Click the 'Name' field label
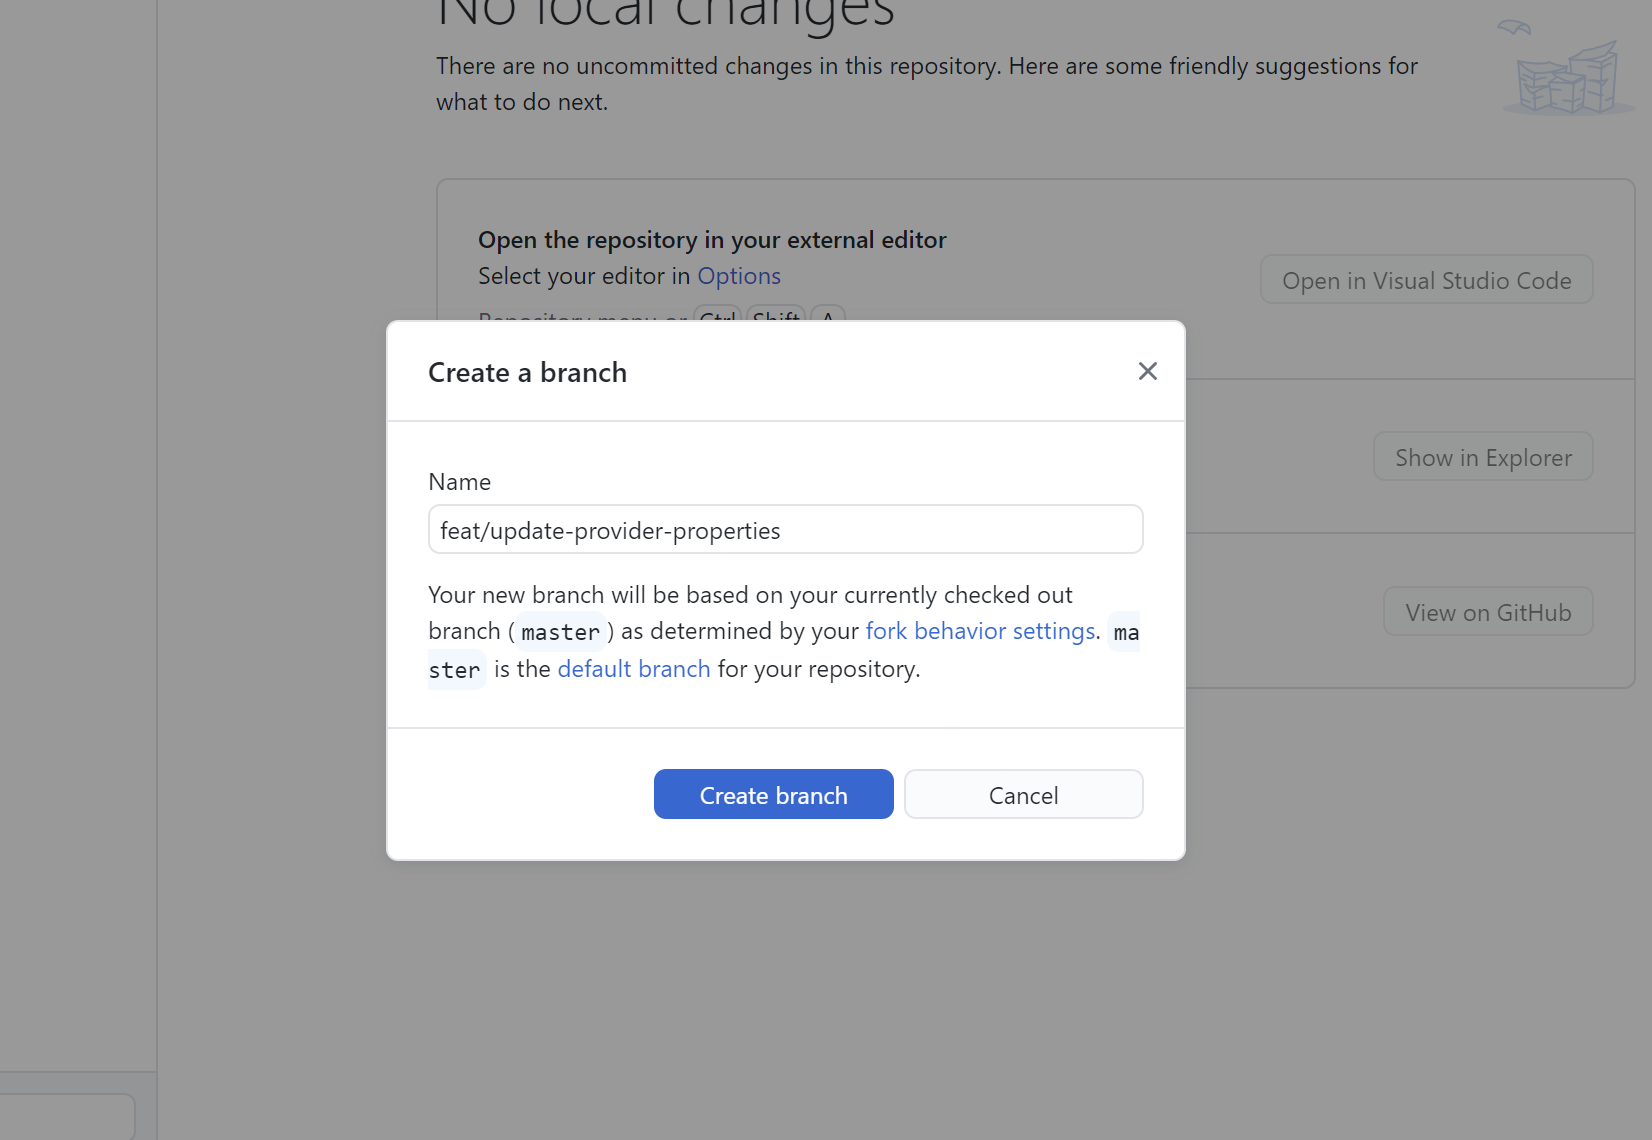This screenshot has width=1652, height=1140. 459,482
